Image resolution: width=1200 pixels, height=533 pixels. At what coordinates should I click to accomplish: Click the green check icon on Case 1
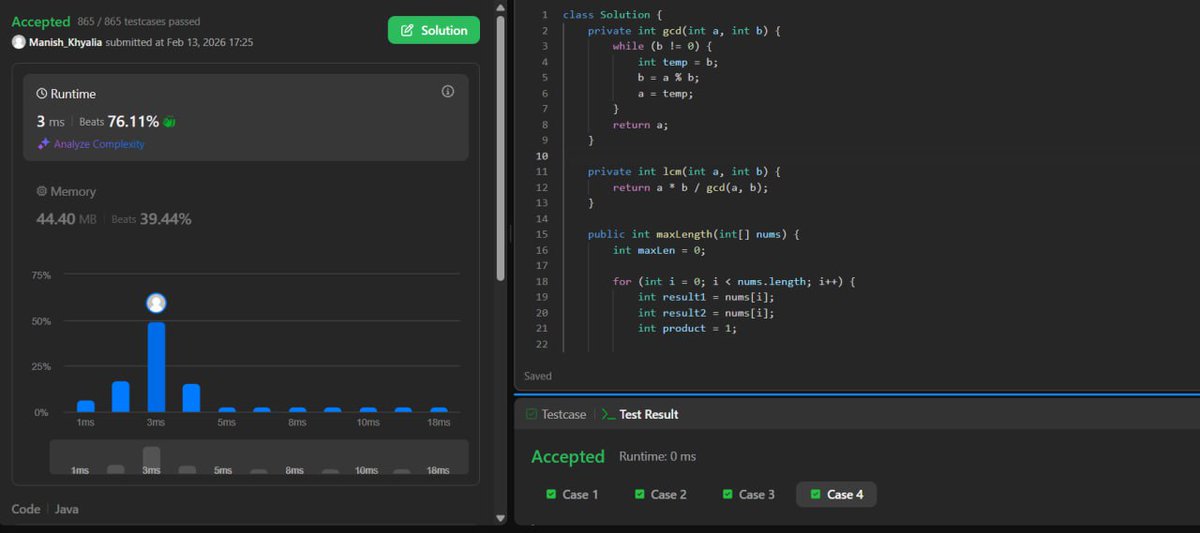(551, 494)
